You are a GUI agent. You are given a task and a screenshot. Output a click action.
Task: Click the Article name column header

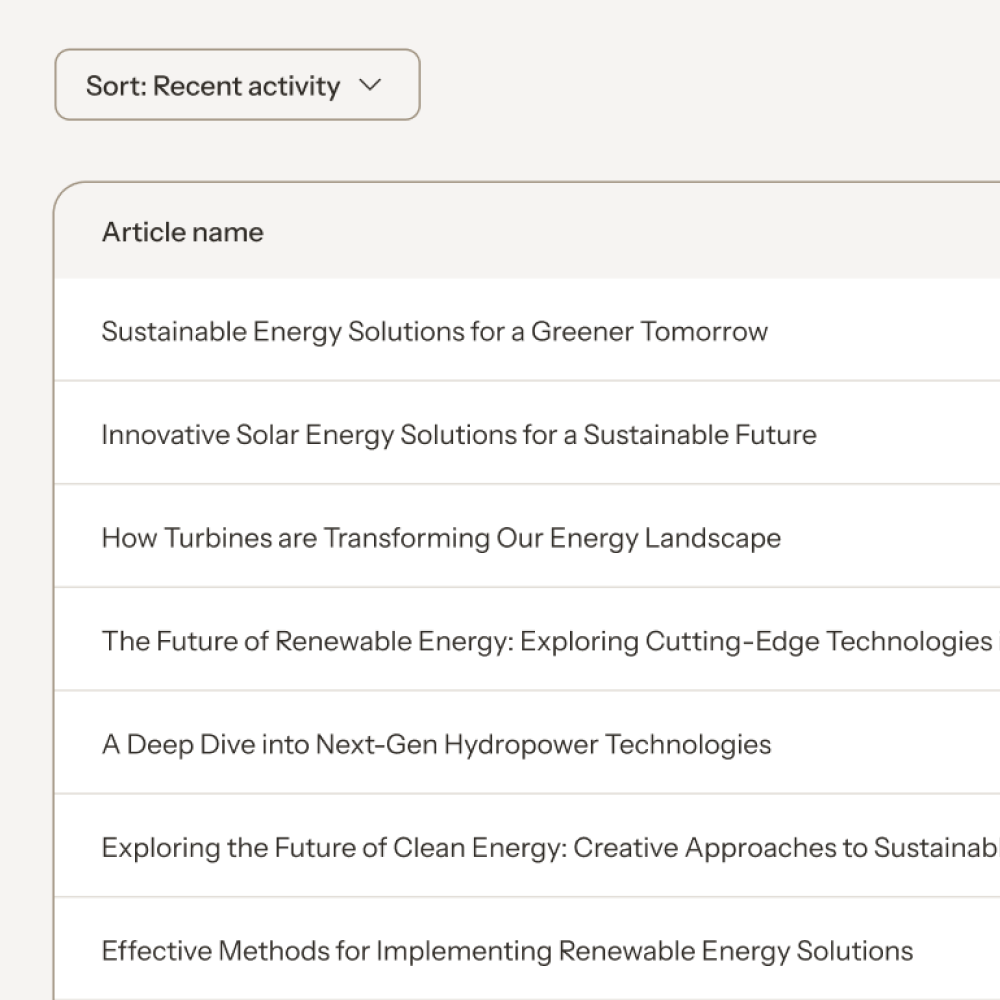(x=183, y=232)
